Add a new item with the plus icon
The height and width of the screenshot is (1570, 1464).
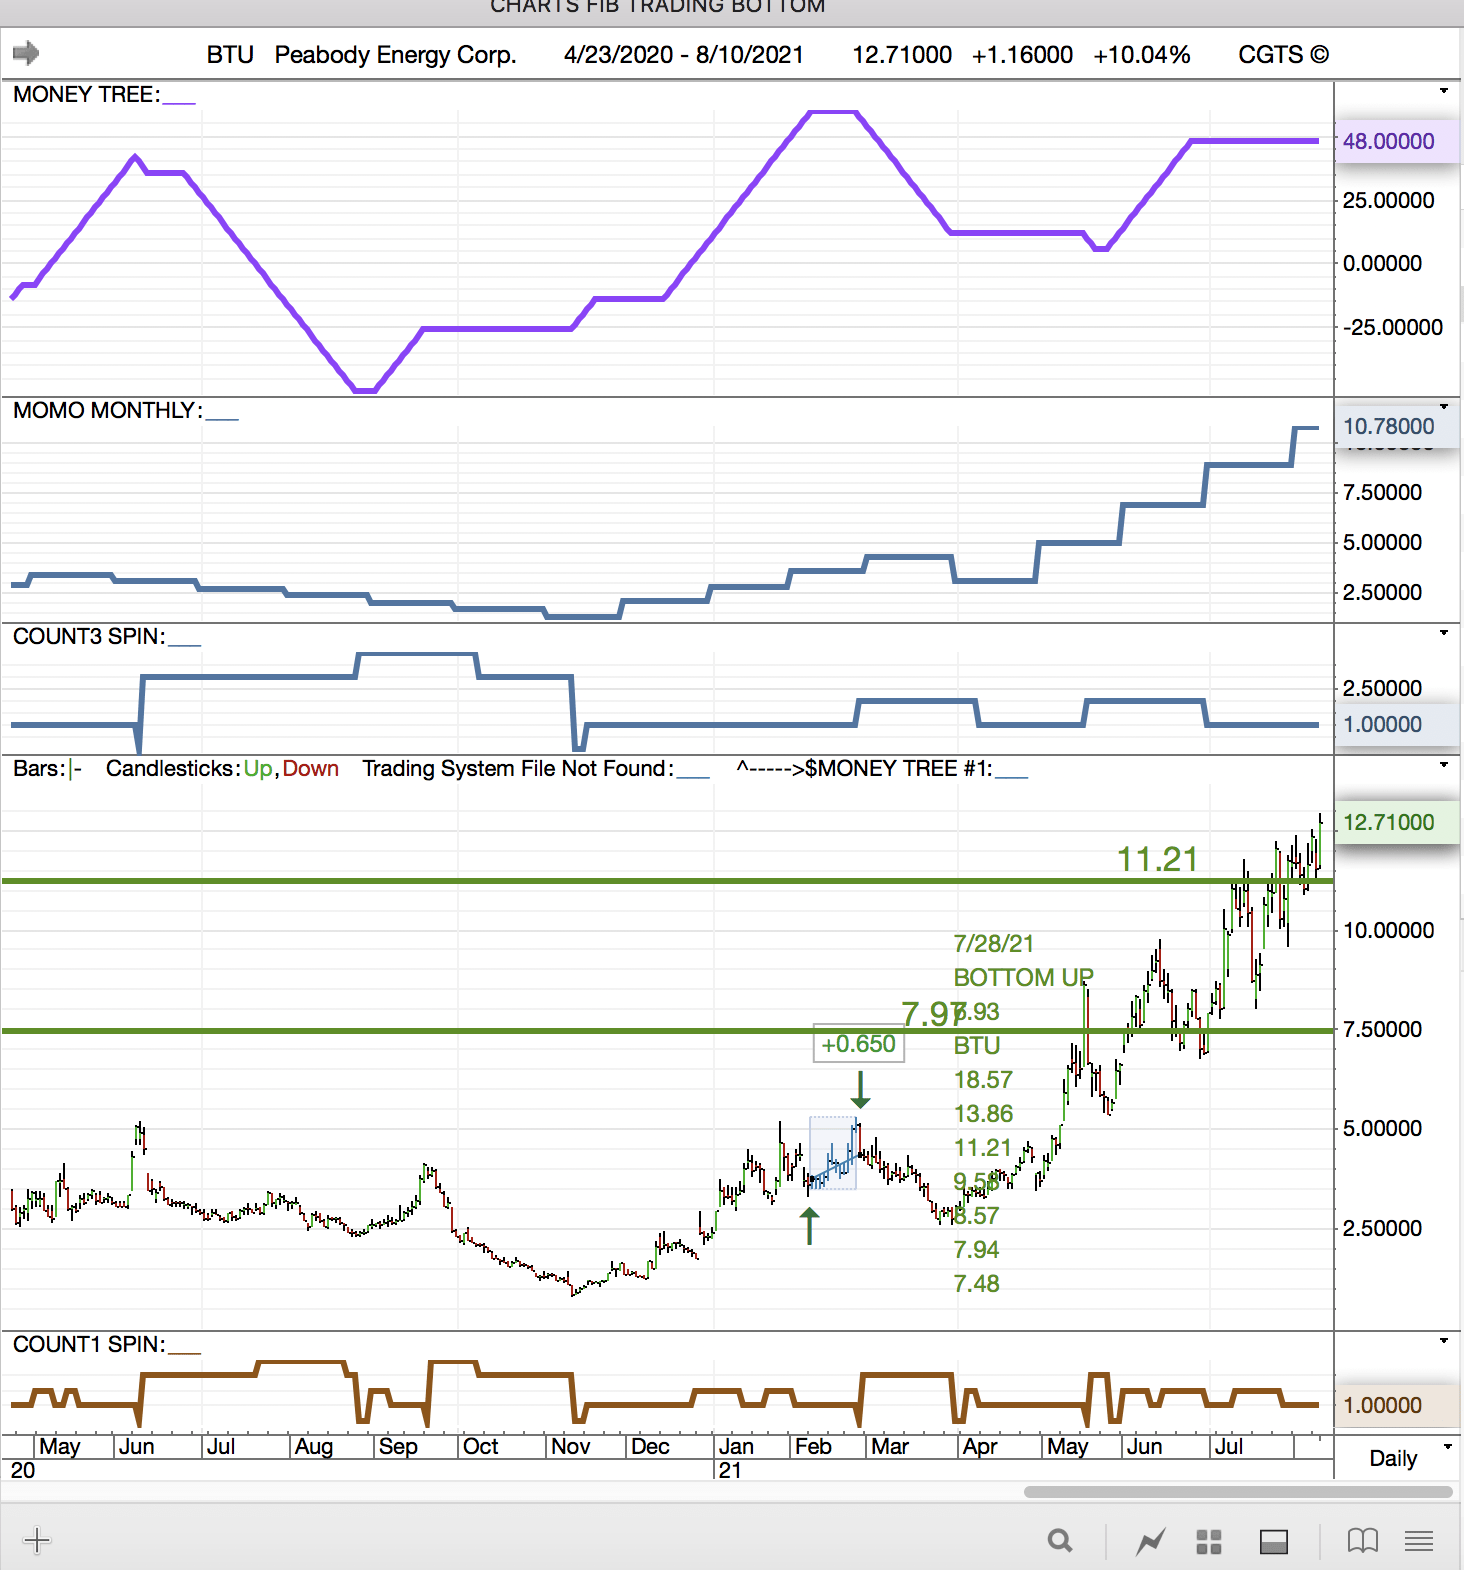point(37,1540)
